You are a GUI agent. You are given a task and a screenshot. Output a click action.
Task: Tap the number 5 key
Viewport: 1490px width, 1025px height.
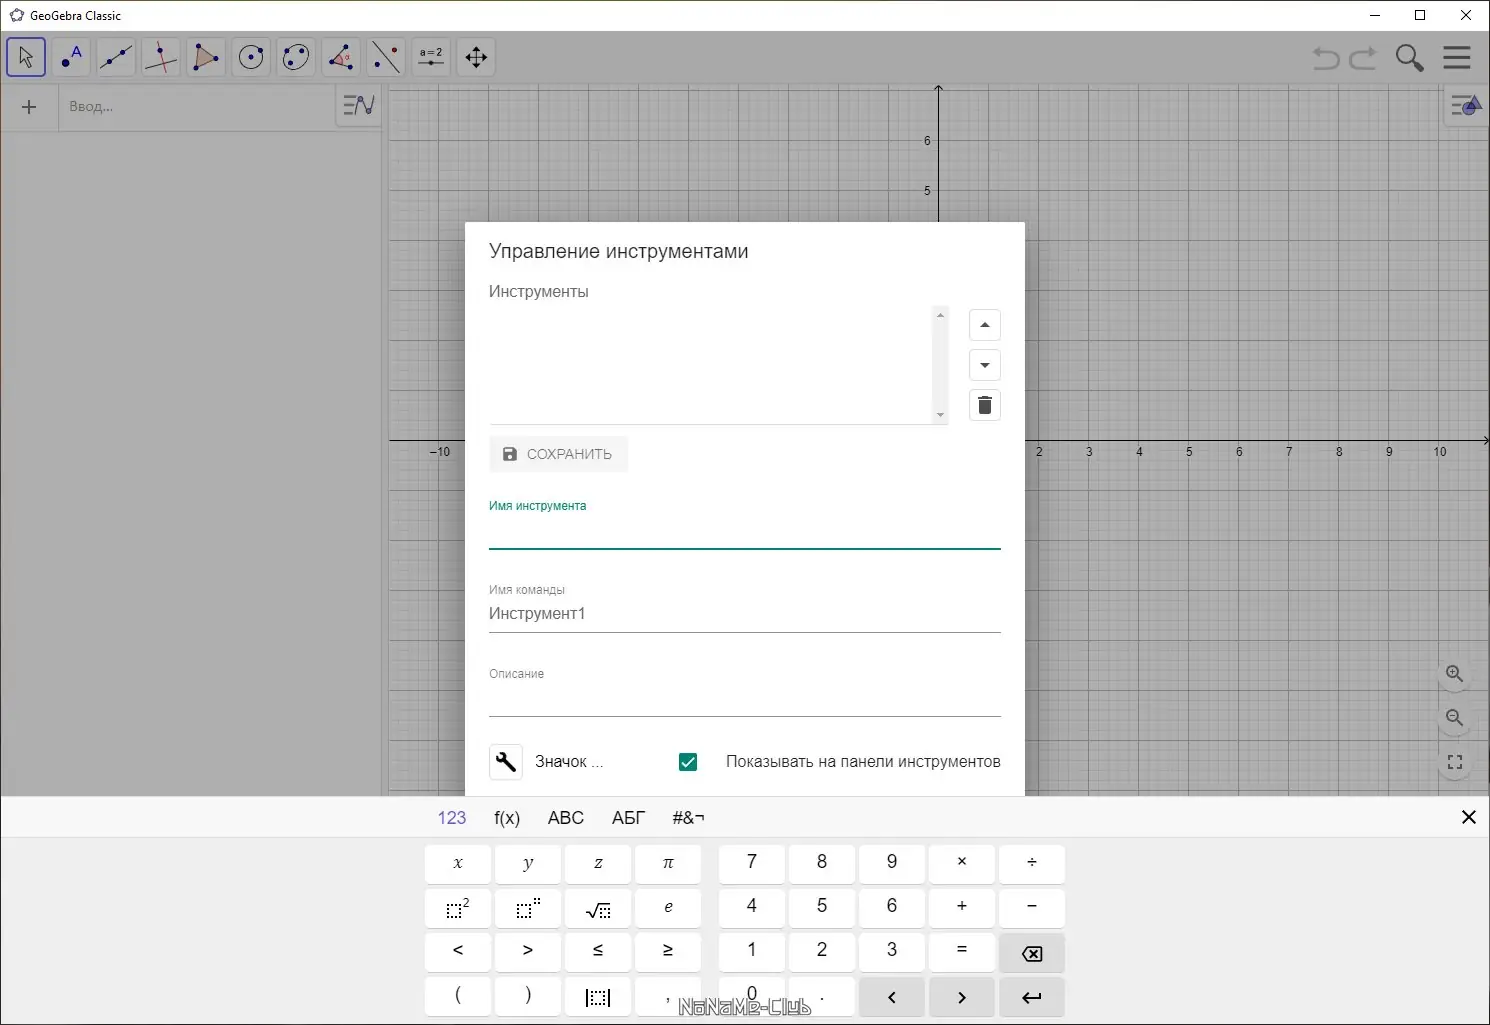(x=822, y=908)
